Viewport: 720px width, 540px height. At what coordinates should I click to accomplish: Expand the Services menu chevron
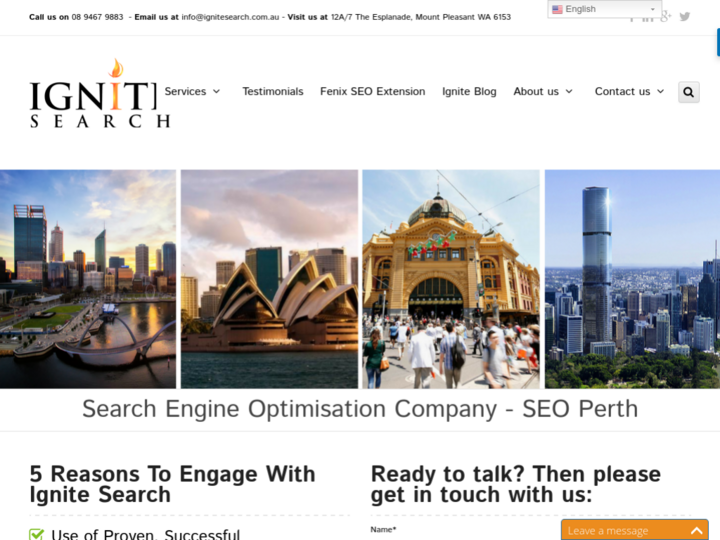point(216,91)
